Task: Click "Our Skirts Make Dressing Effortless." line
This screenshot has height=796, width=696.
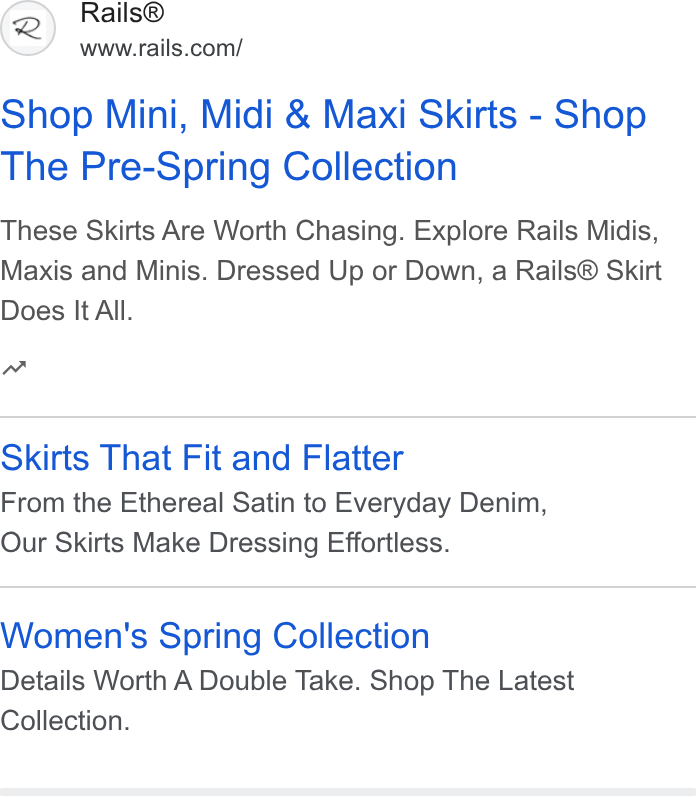Action: (225, 543)
